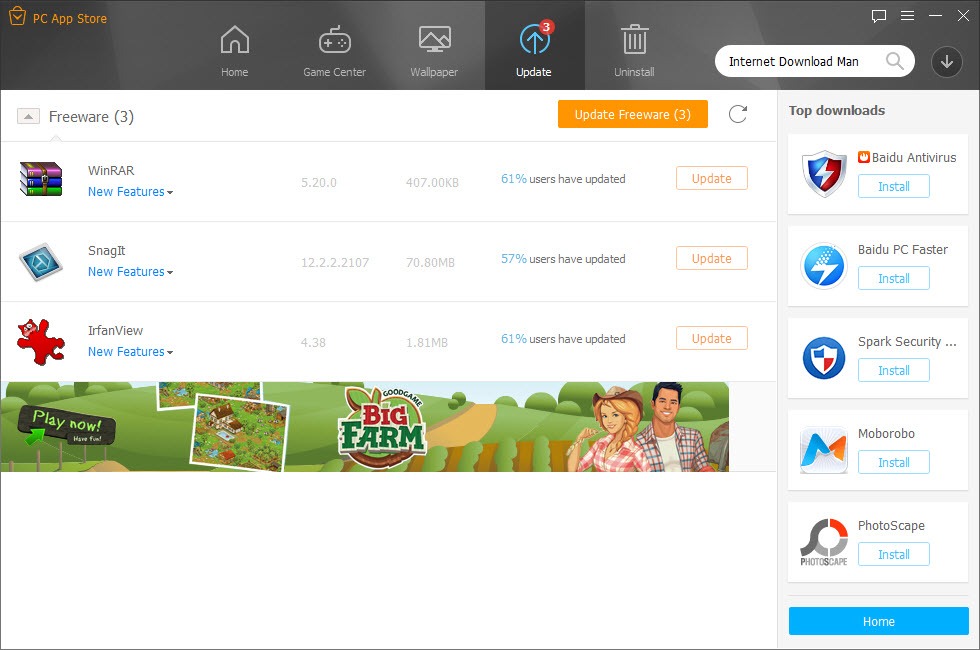The image size is (980, 650).
Task: Click 57% users have updated text
Action: click(x=563, y=259)
